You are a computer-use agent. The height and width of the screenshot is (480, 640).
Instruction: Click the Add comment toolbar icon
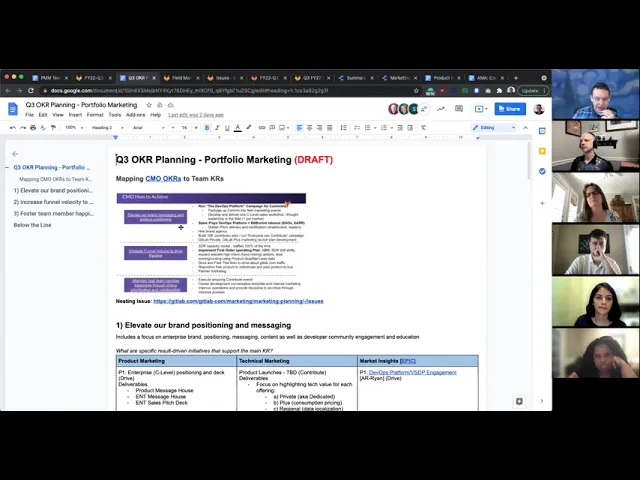pos(272,128)
